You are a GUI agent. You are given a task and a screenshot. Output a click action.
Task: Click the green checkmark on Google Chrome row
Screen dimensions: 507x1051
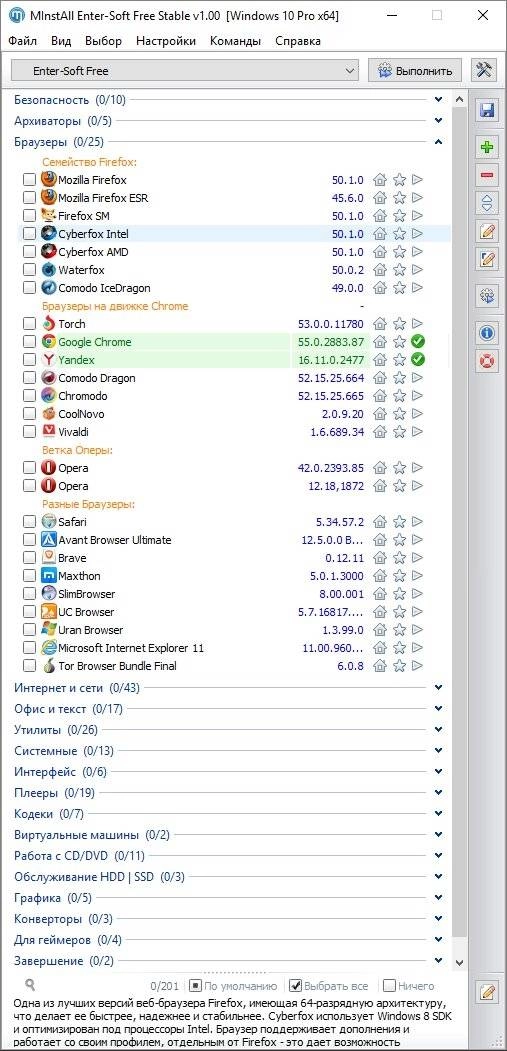pos(418,342)
